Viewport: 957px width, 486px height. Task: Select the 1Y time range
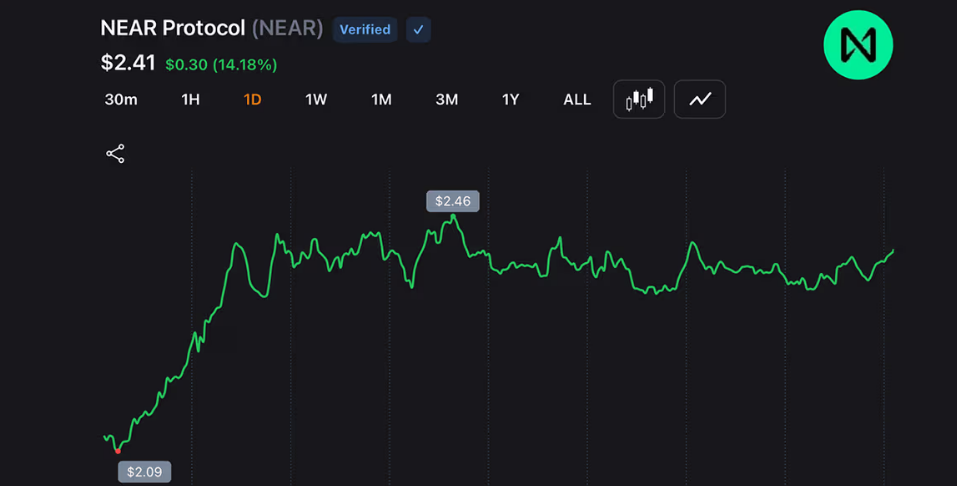[x=510, y=100]
